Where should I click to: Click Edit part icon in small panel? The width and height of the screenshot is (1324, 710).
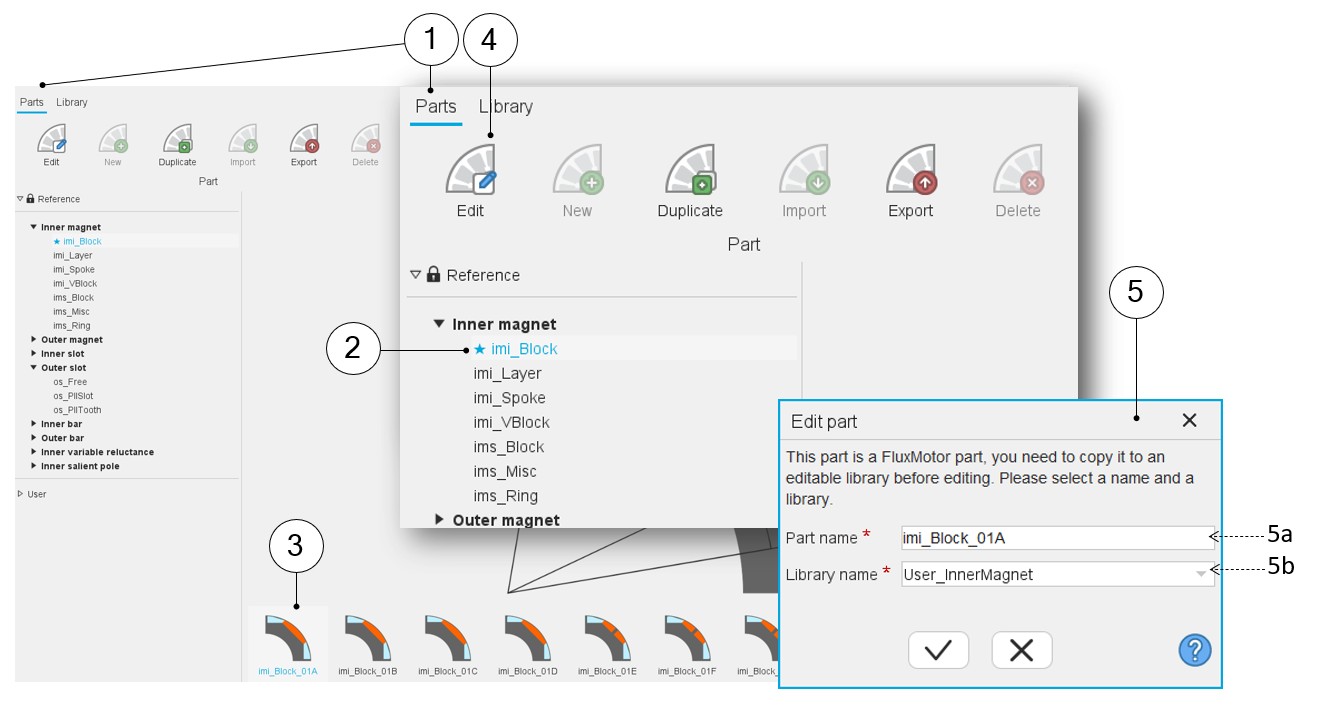tap(52, 139)
